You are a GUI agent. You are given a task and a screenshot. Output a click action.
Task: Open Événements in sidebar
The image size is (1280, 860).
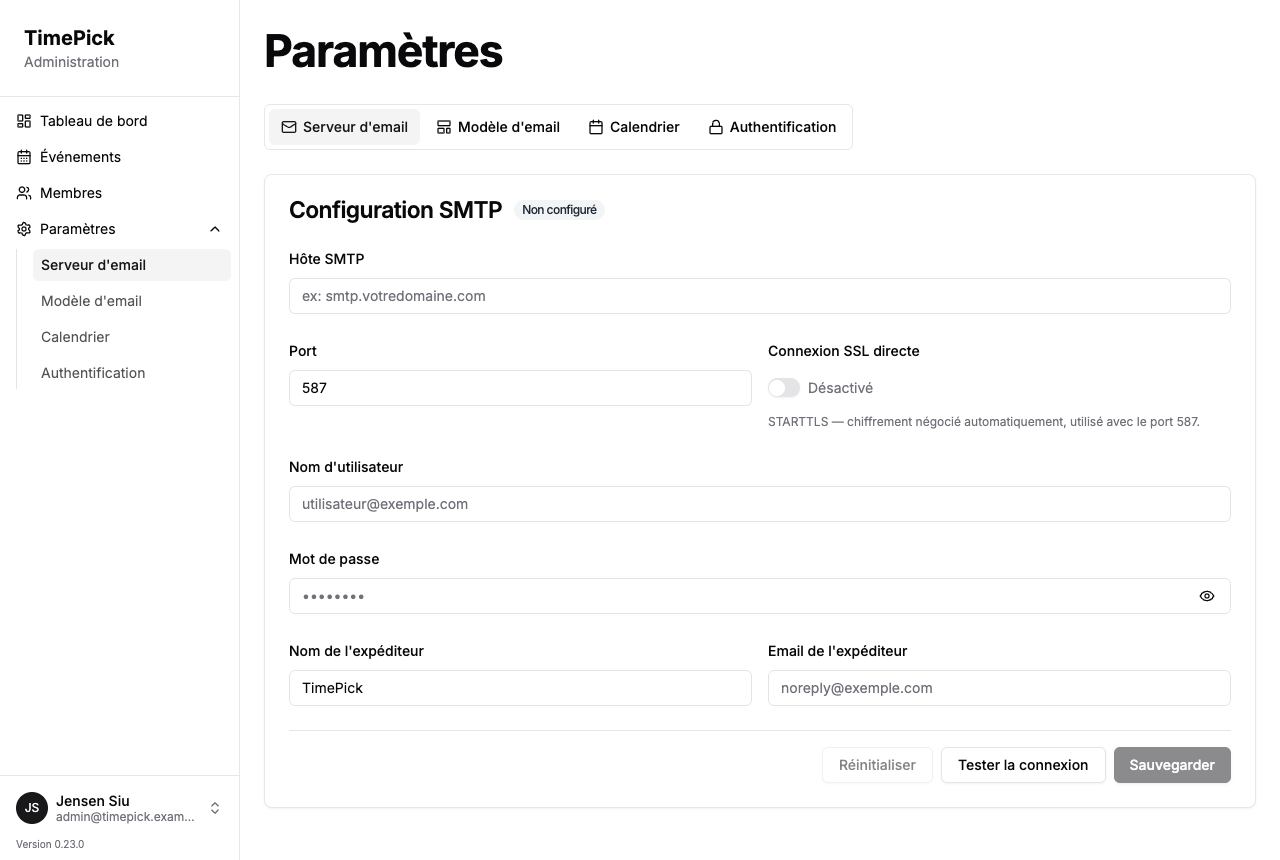pyautogui.click(x=120, y=157)
